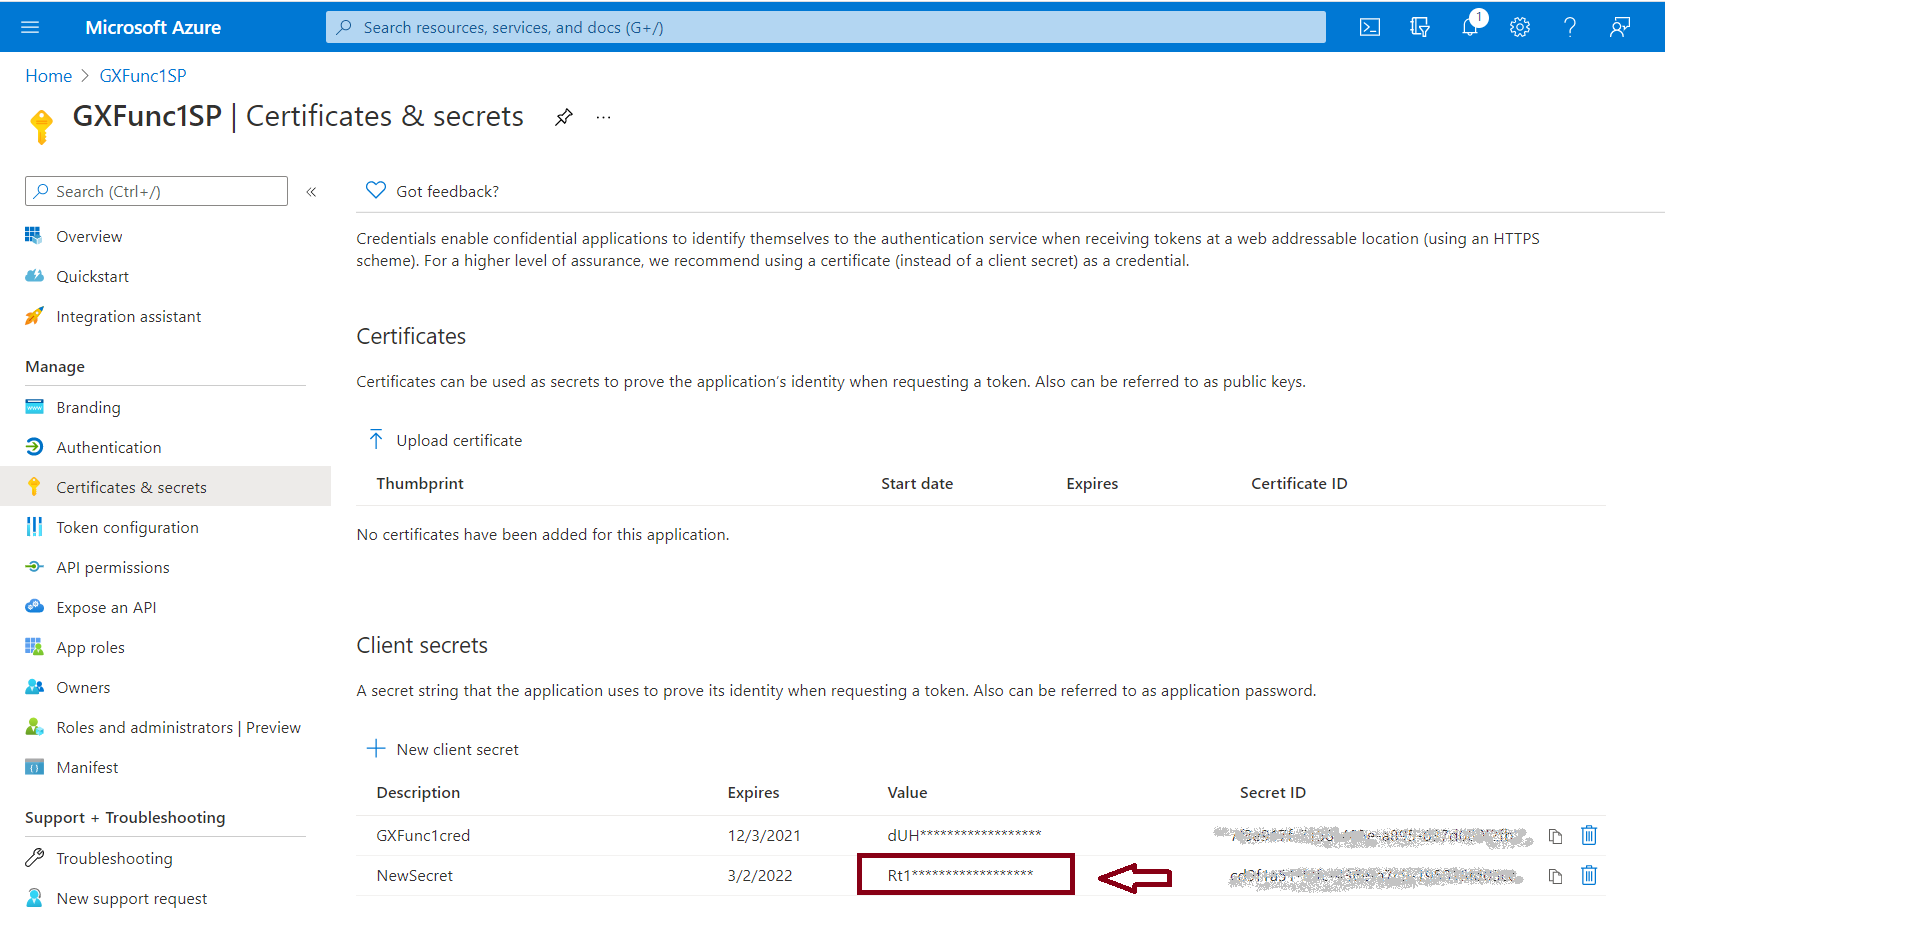Open the Azure portal hamburger menu
The height and width of the screenshot is (930, 1914).
click(x=30, y=27)
